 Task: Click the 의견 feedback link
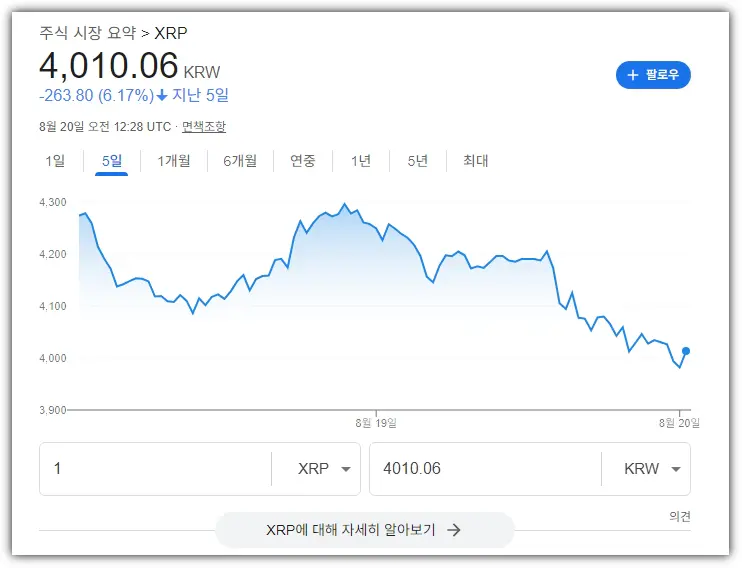(680, 516)
